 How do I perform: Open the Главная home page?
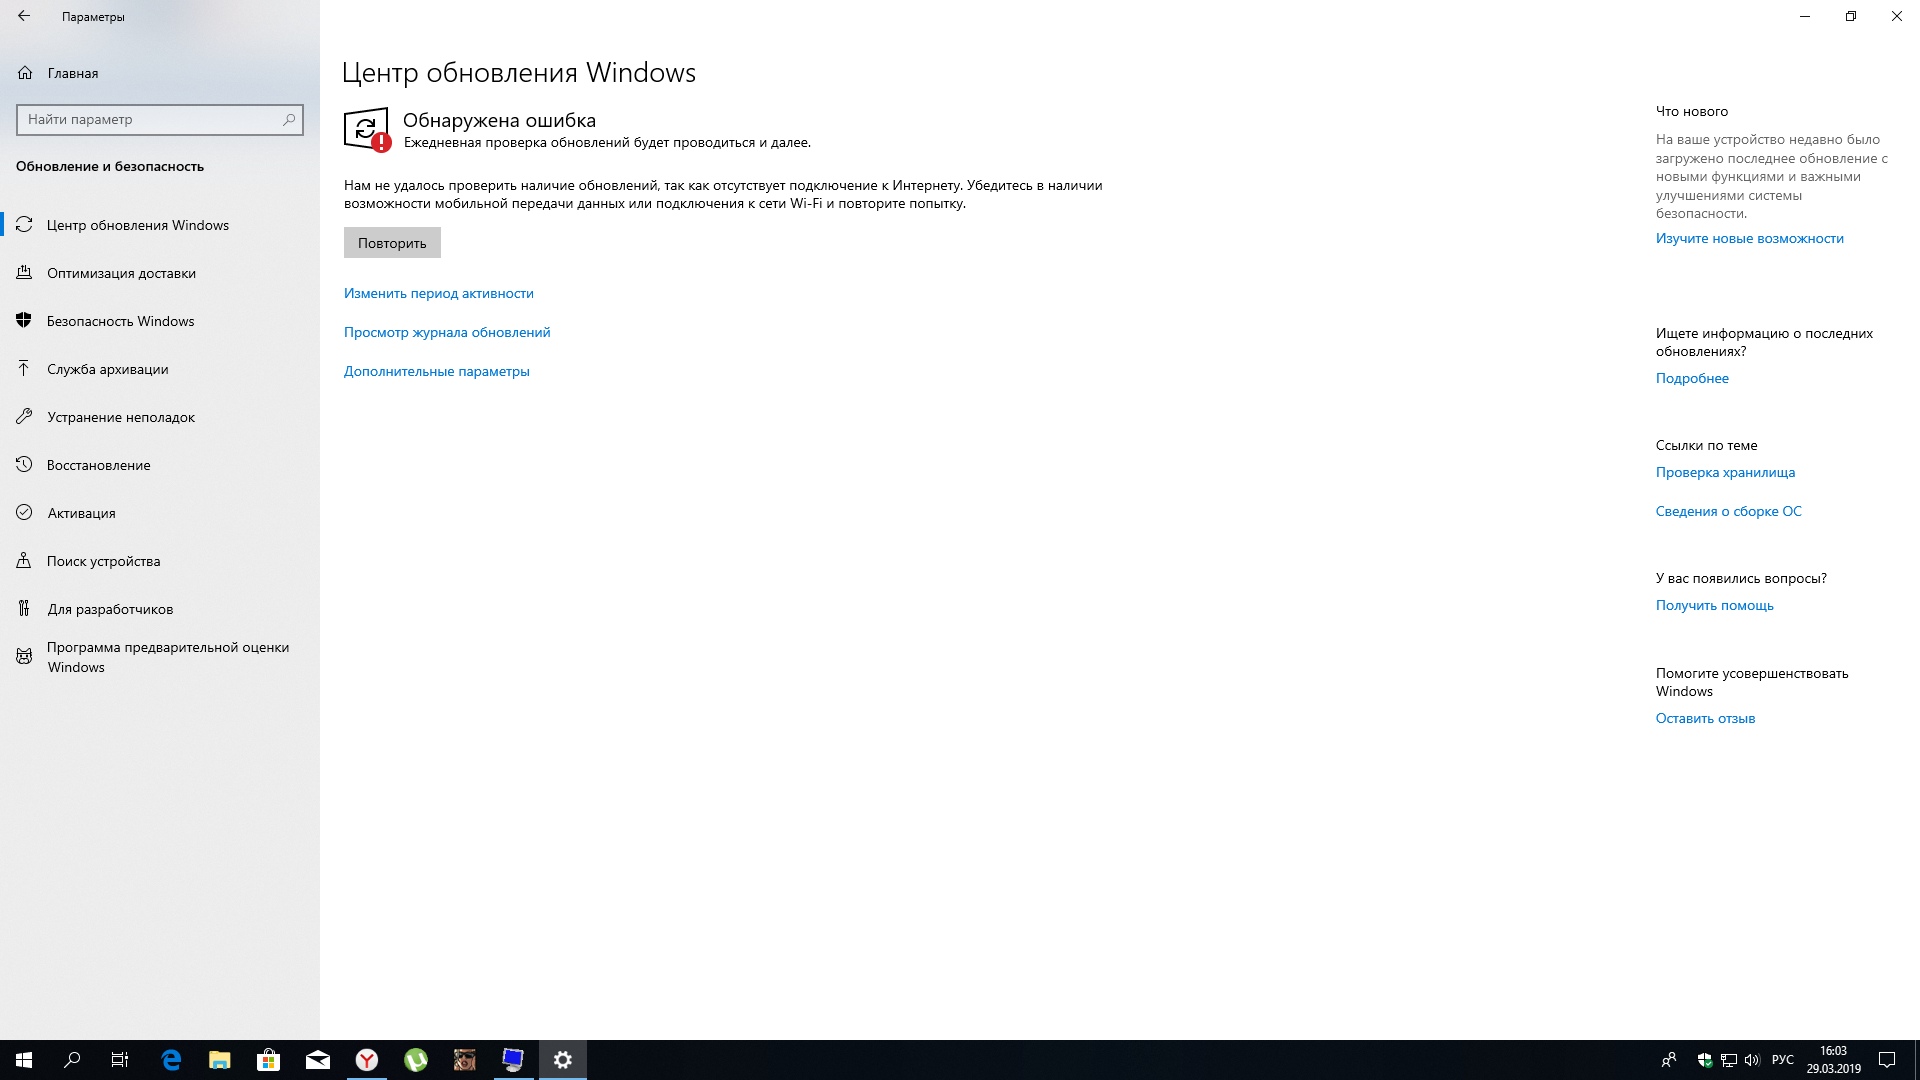[160, 73]
